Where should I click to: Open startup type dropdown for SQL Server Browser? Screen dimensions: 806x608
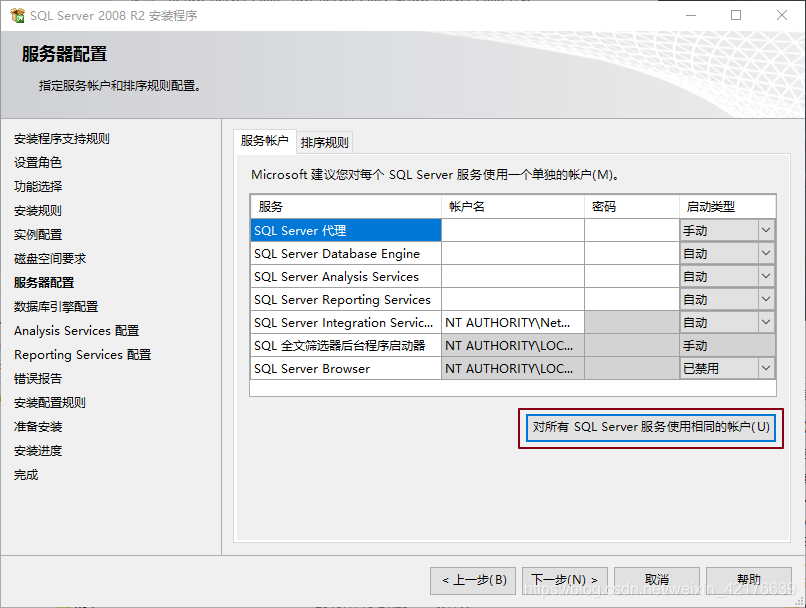(766, 368)
